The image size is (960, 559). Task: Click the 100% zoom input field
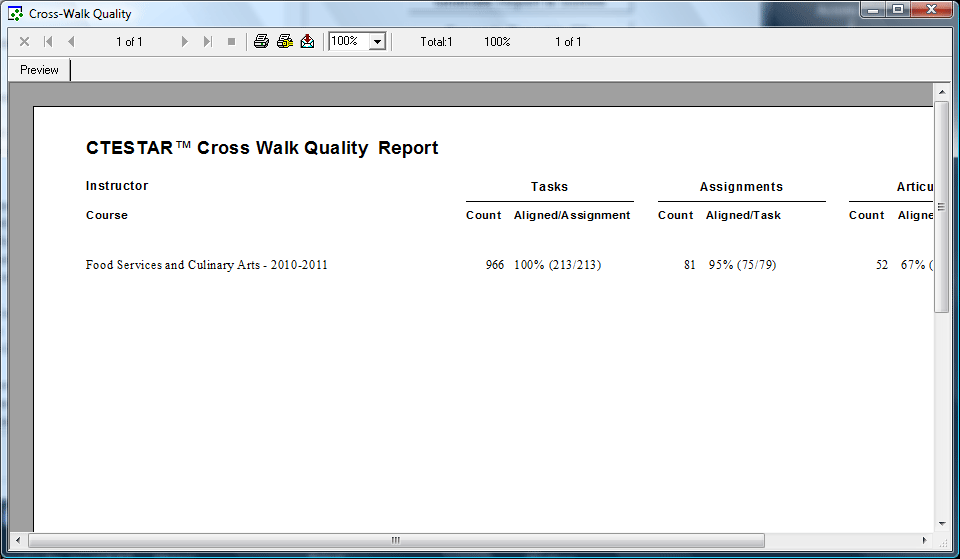pyautogui.click(x=348, y=42)
